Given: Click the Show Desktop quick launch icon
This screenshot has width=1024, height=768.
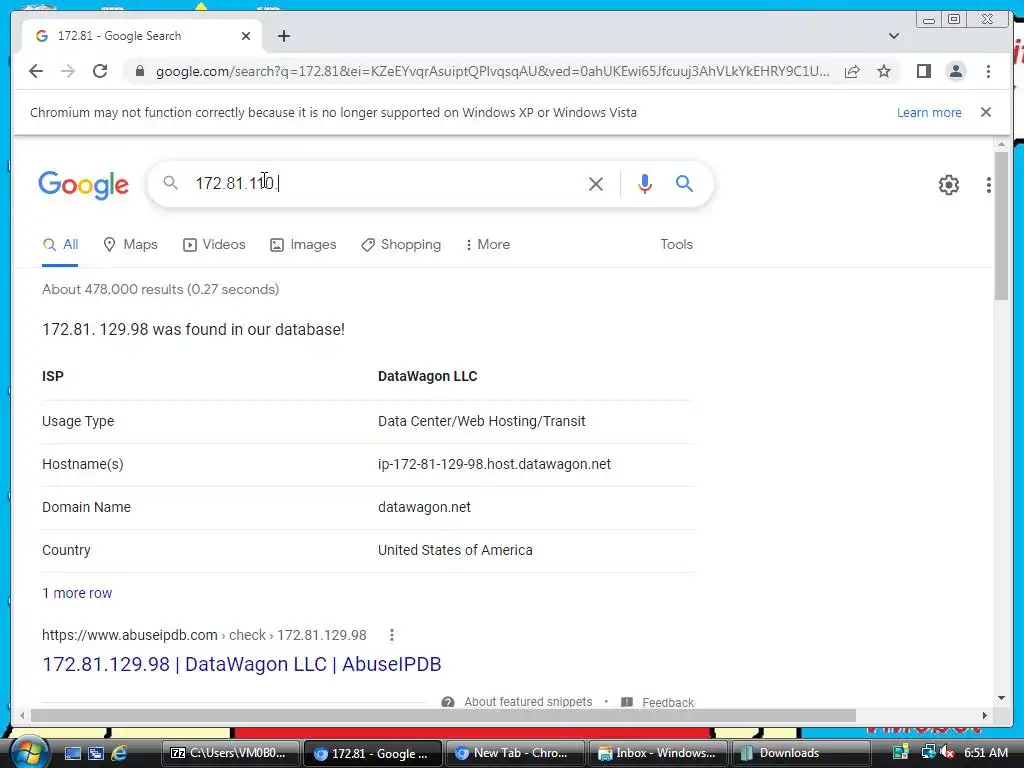Looking at the screenshot, I should tap(72, 753).
